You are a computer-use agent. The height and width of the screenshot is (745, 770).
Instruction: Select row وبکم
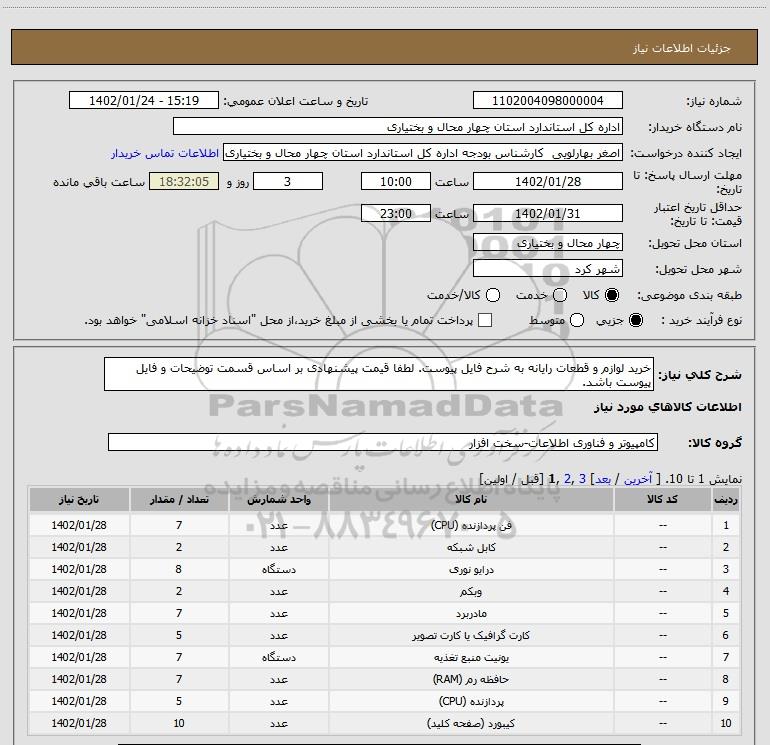pyautogui.click(x=384, y=591)
